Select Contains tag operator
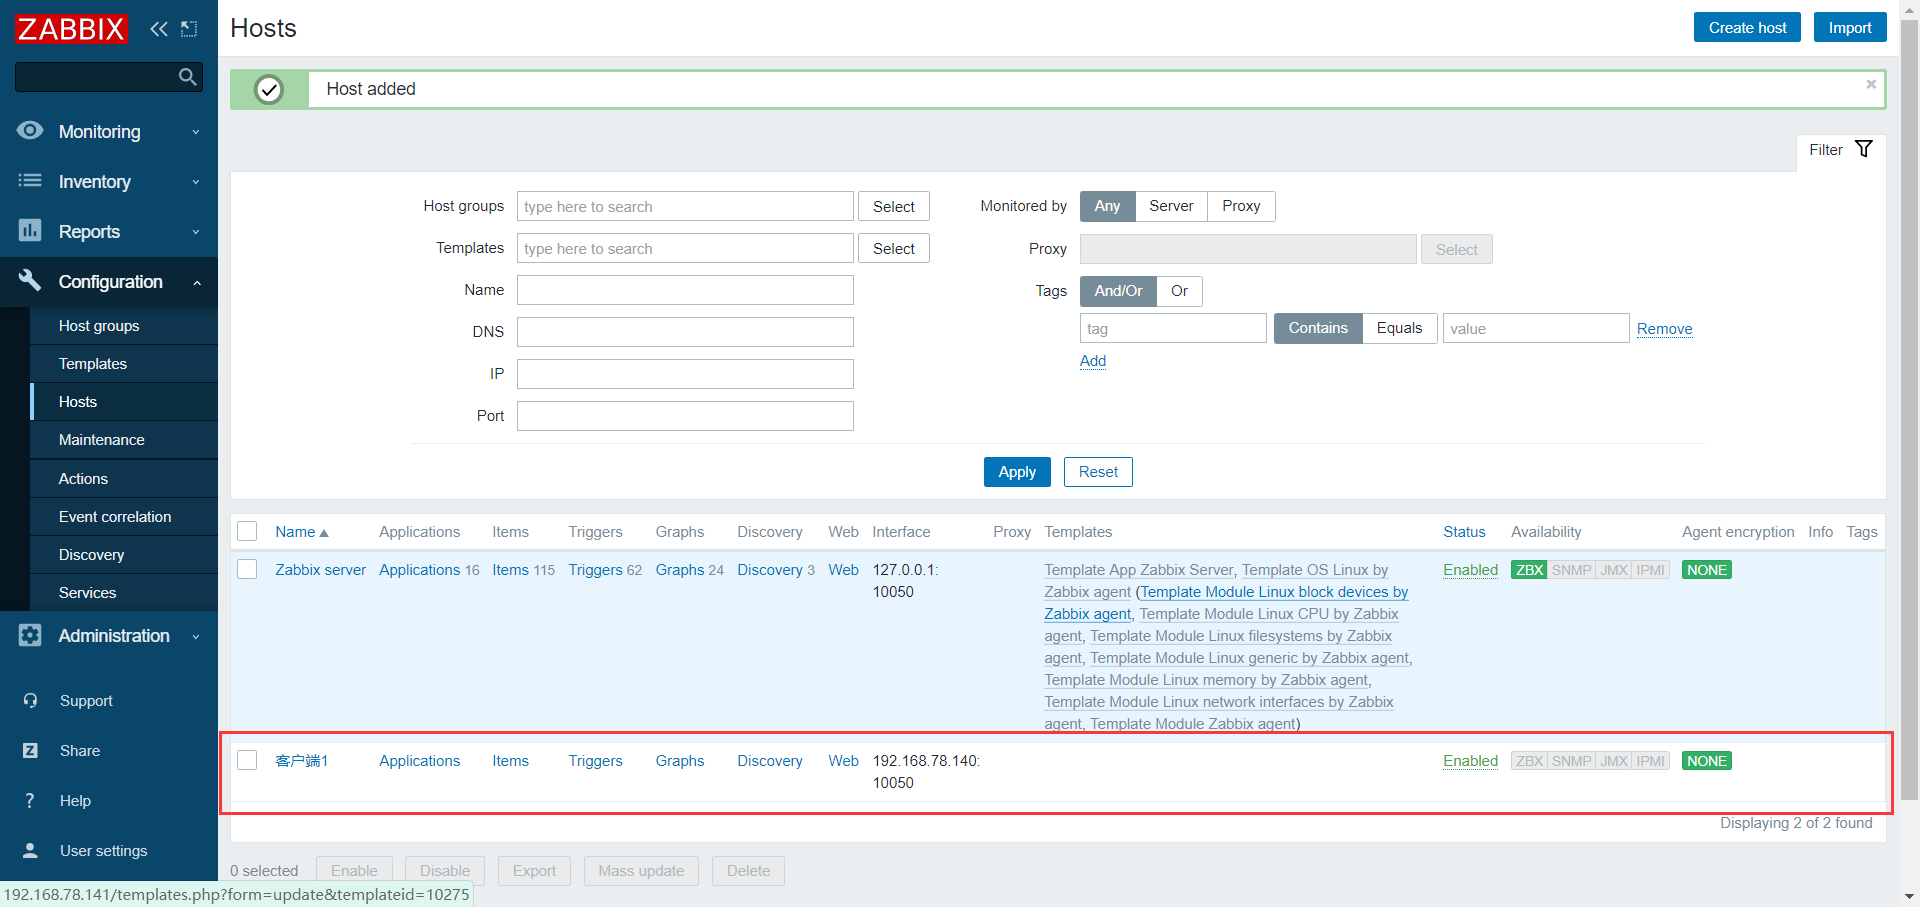 point(1318,328)
